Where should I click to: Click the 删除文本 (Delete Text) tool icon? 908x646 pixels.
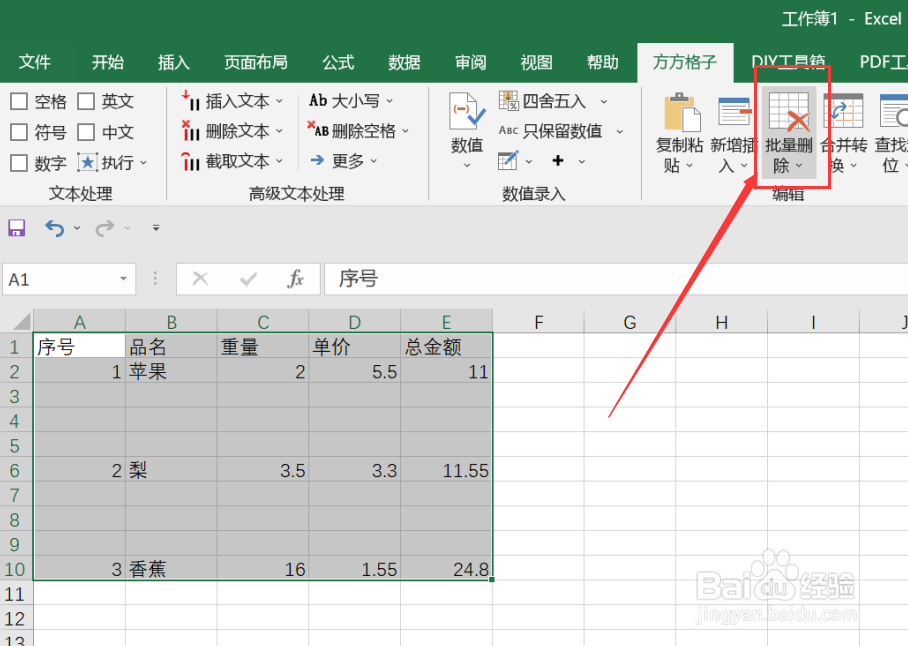click(x=192, y=131)
